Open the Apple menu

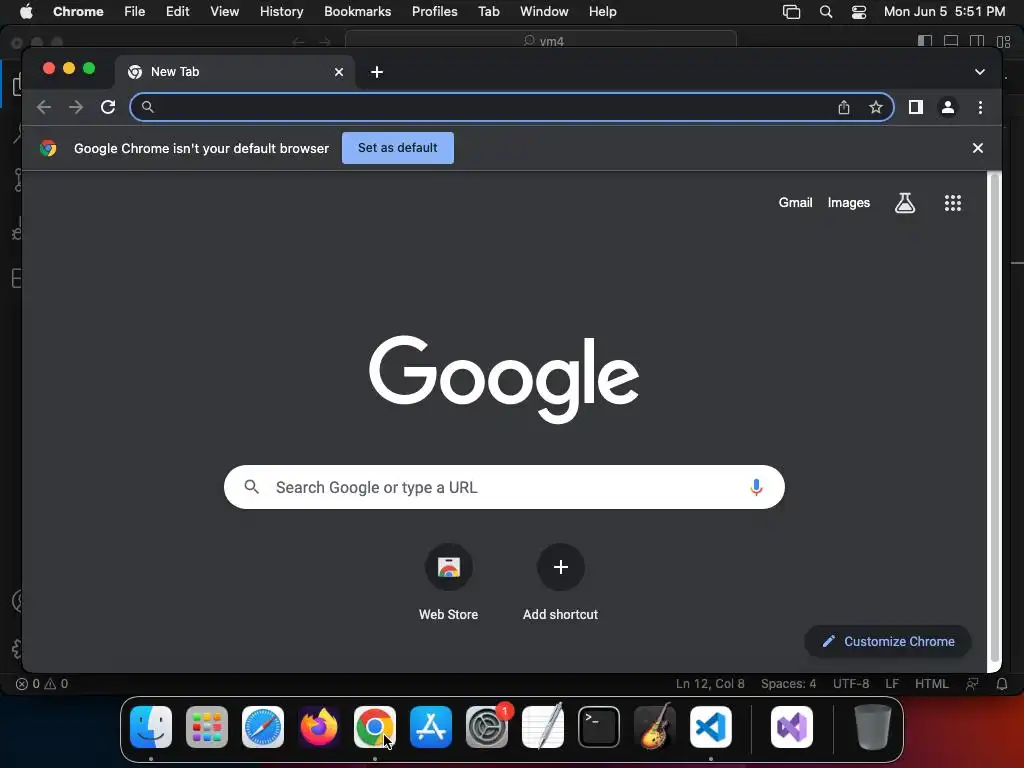(x=26, y=12)
